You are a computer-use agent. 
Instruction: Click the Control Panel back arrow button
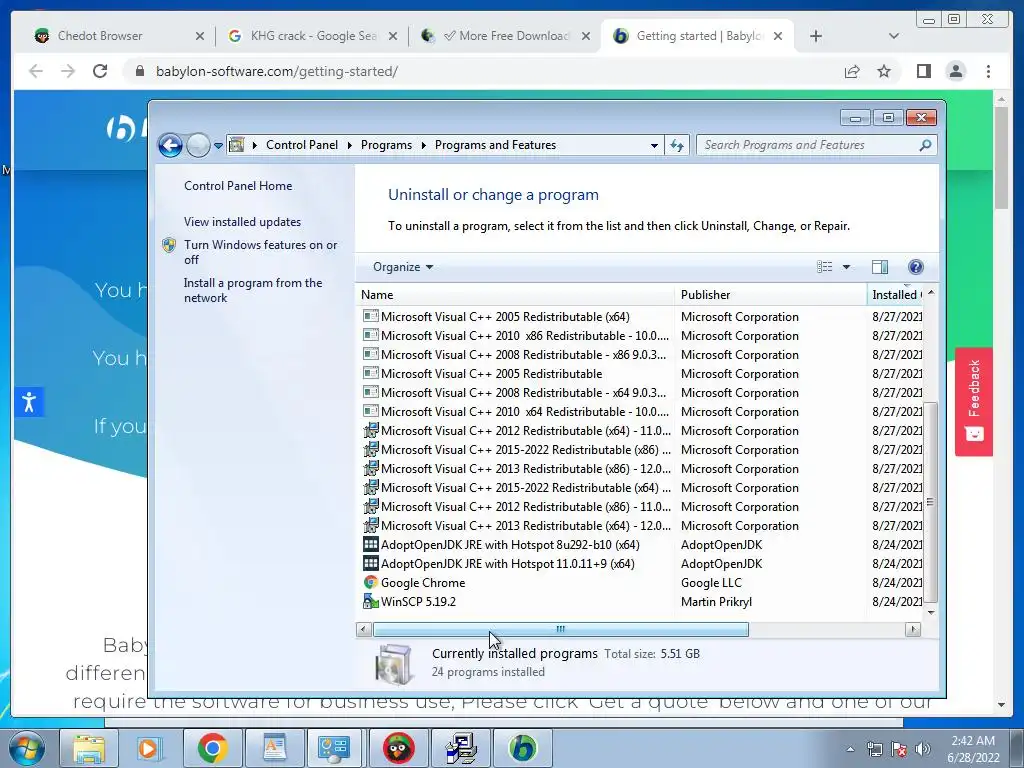point(170,145)
